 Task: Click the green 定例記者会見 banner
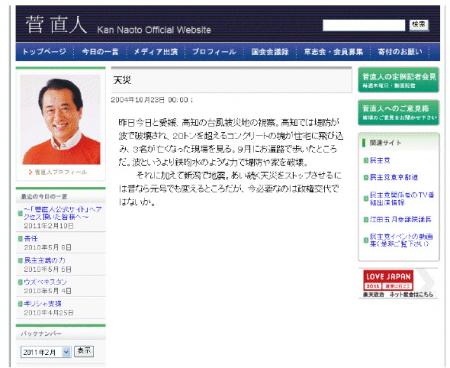pyautogui.click(x=399, y=80)
